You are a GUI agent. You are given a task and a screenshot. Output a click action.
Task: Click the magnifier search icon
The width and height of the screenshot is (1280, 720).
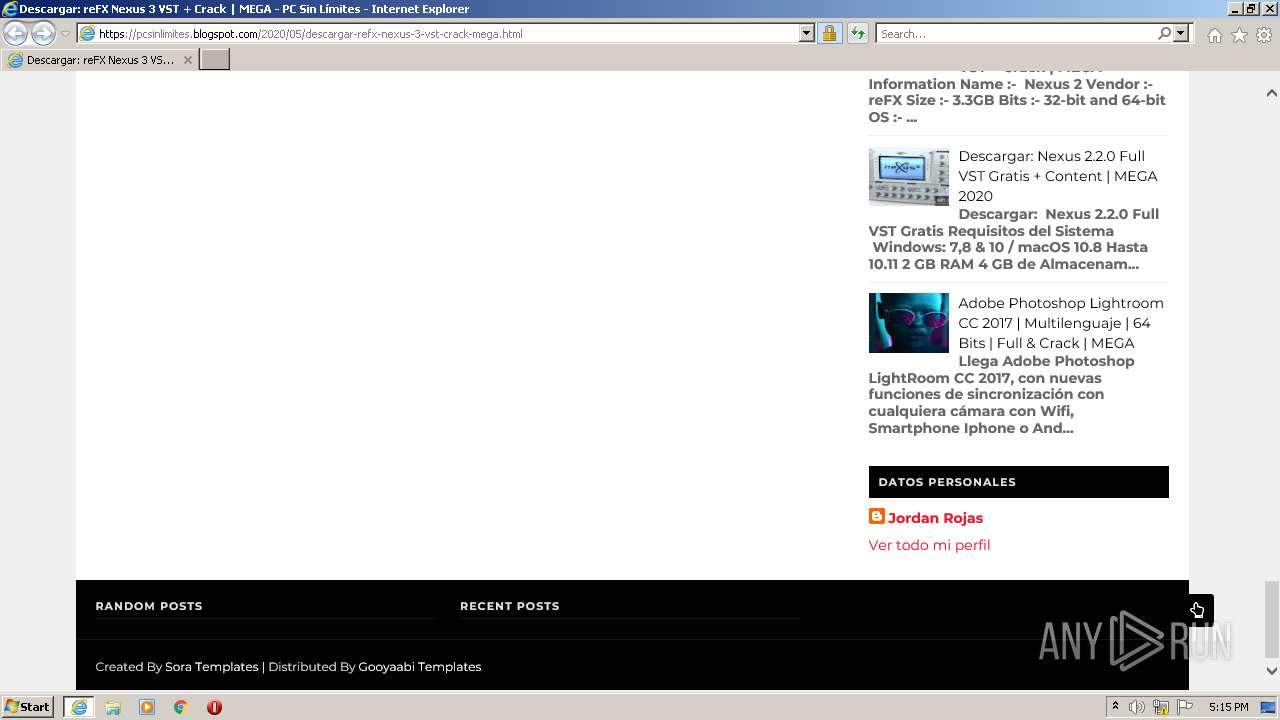pyautogui.click(x=1164, y=34)
